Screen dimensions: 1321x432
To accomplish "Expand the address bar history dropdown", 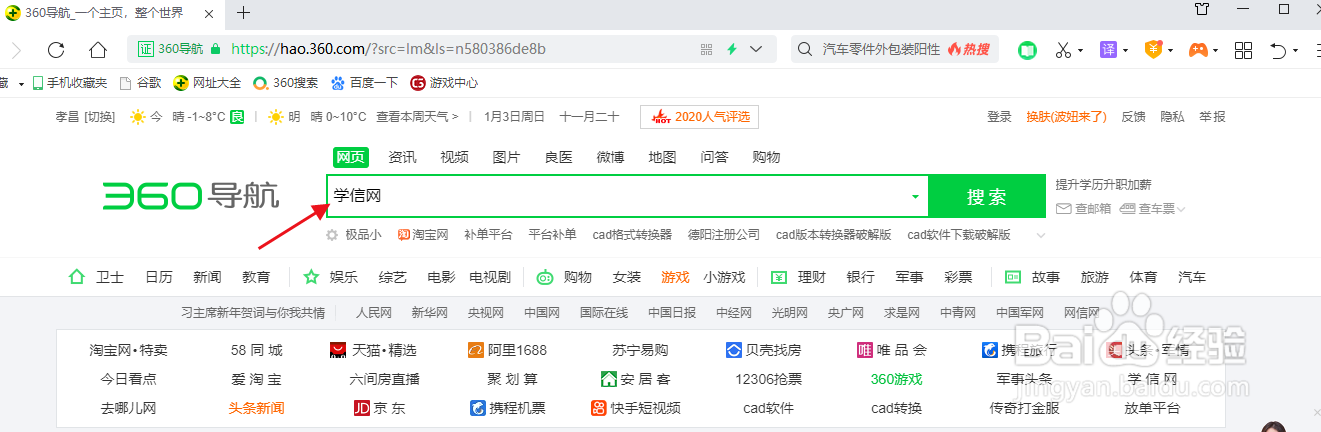I will tap(756, 49).
